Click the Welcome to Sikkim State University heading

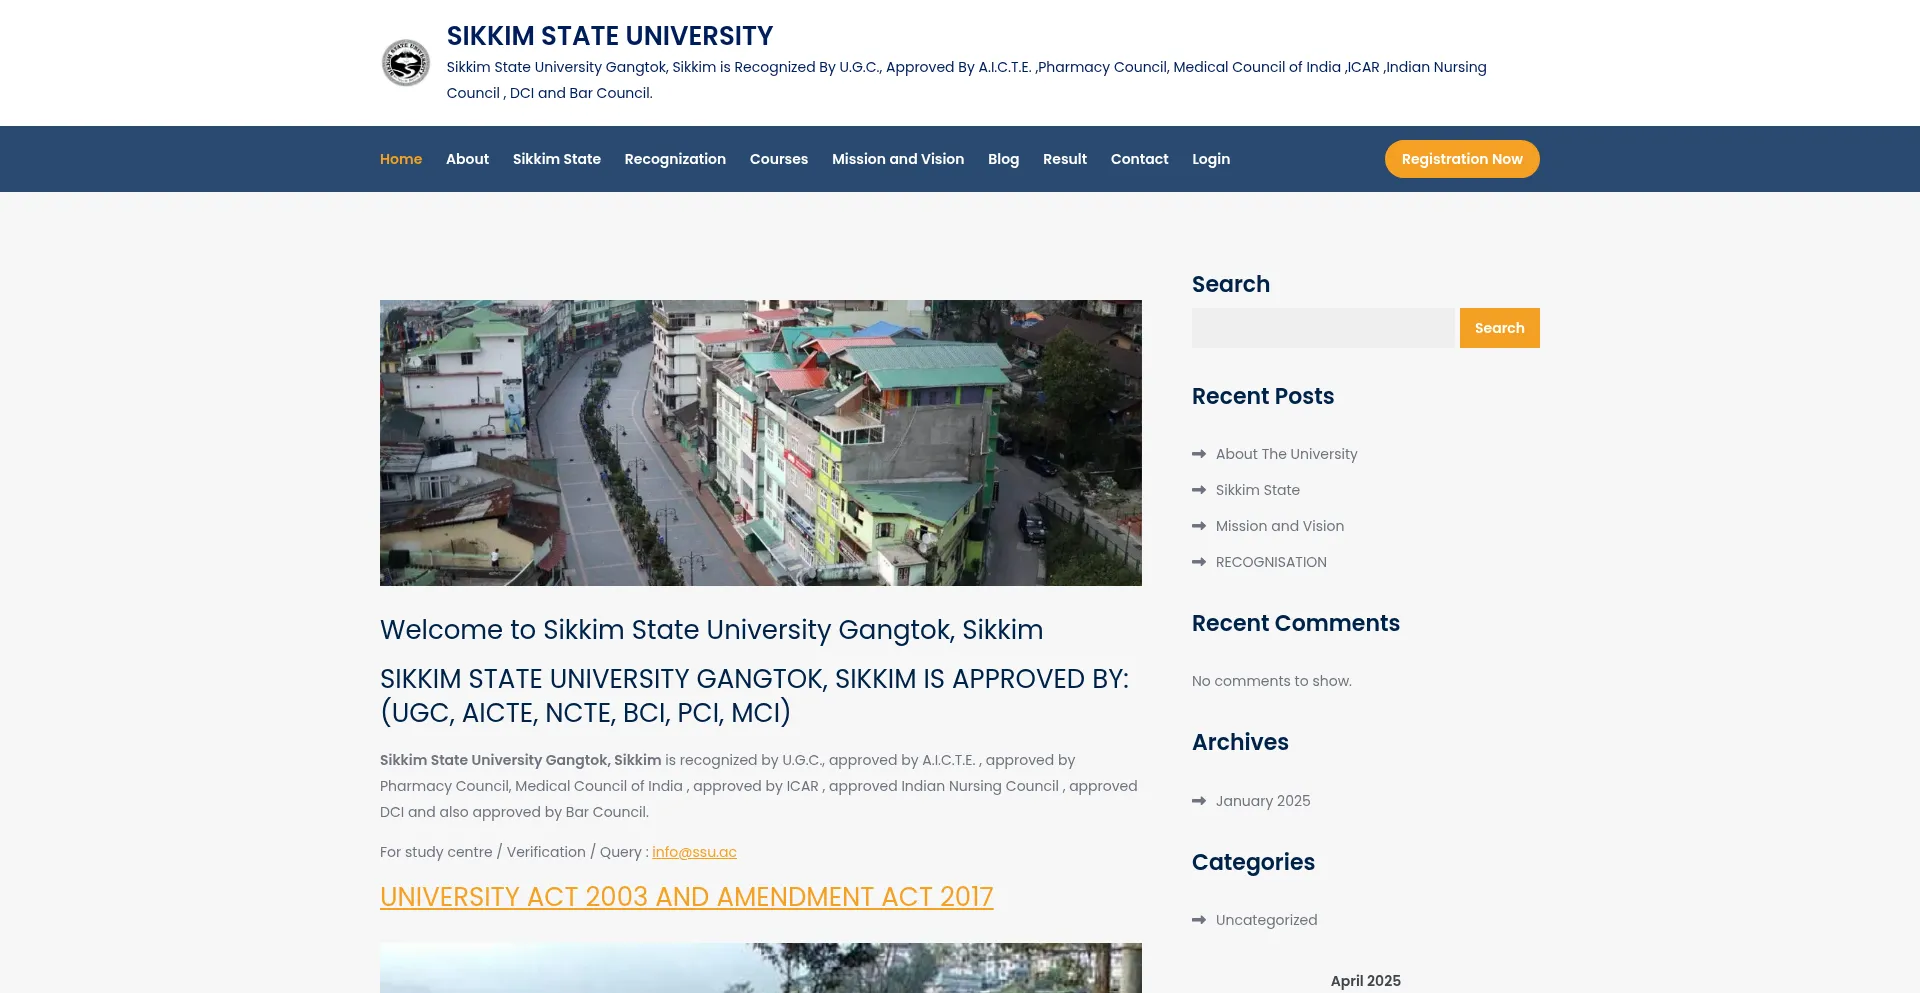tap(711, 630)
